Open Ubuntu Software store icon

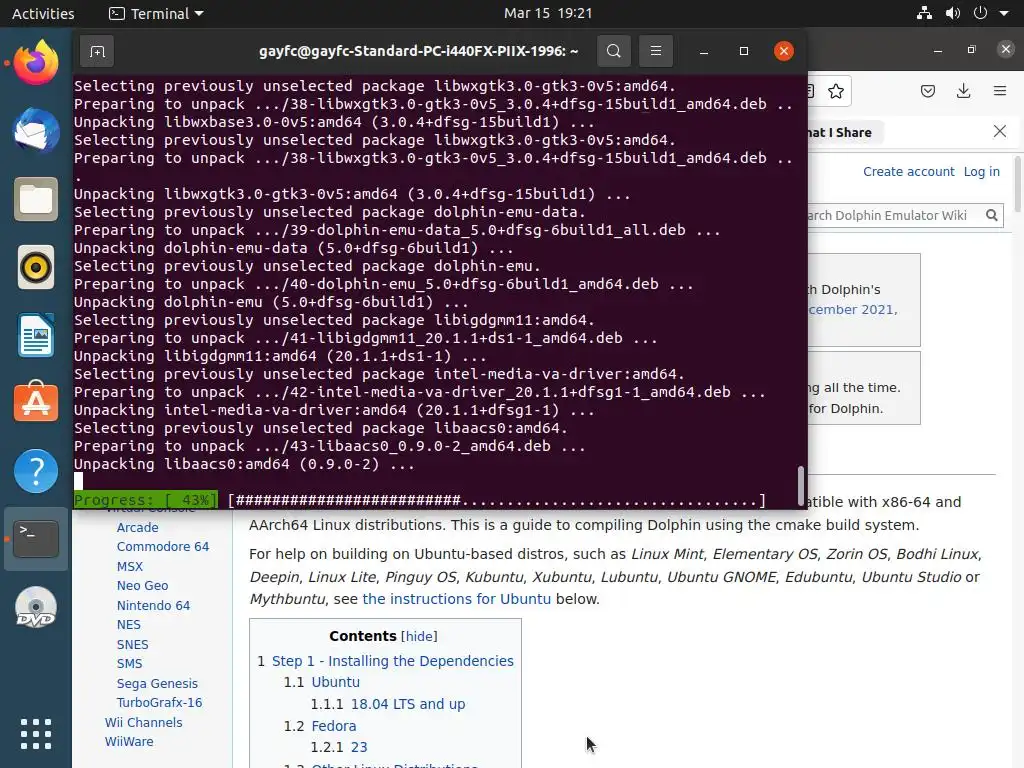36,402
